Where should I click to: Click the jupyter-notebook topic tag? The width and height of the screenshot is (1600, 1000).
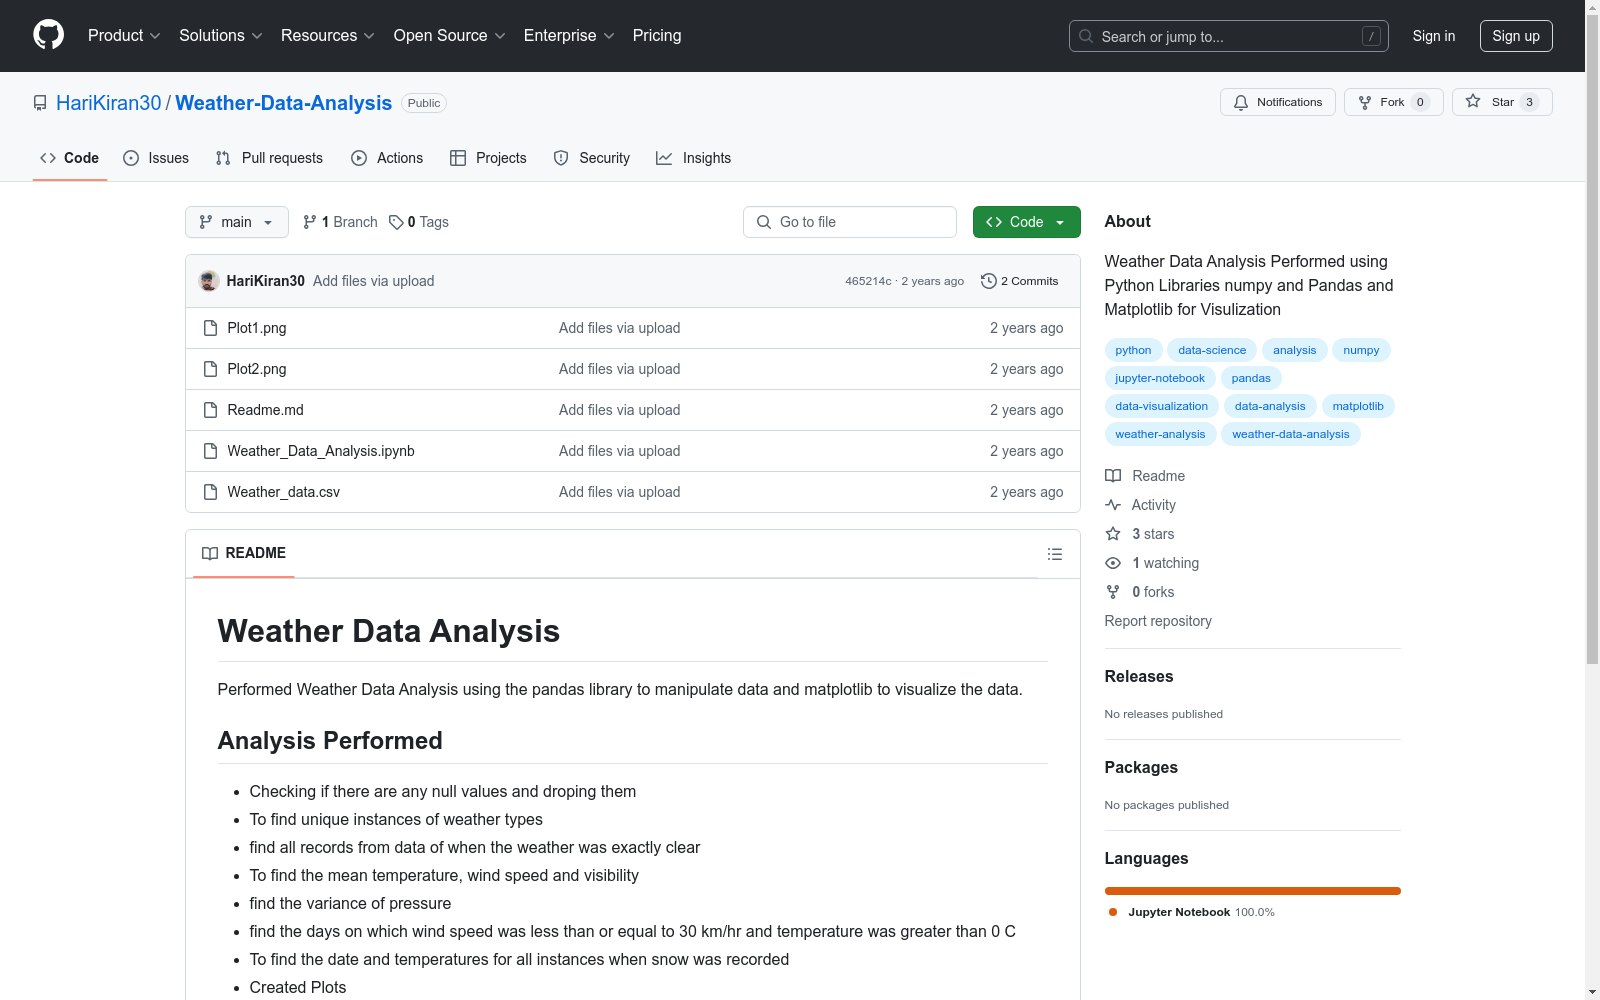point(1160,378)
